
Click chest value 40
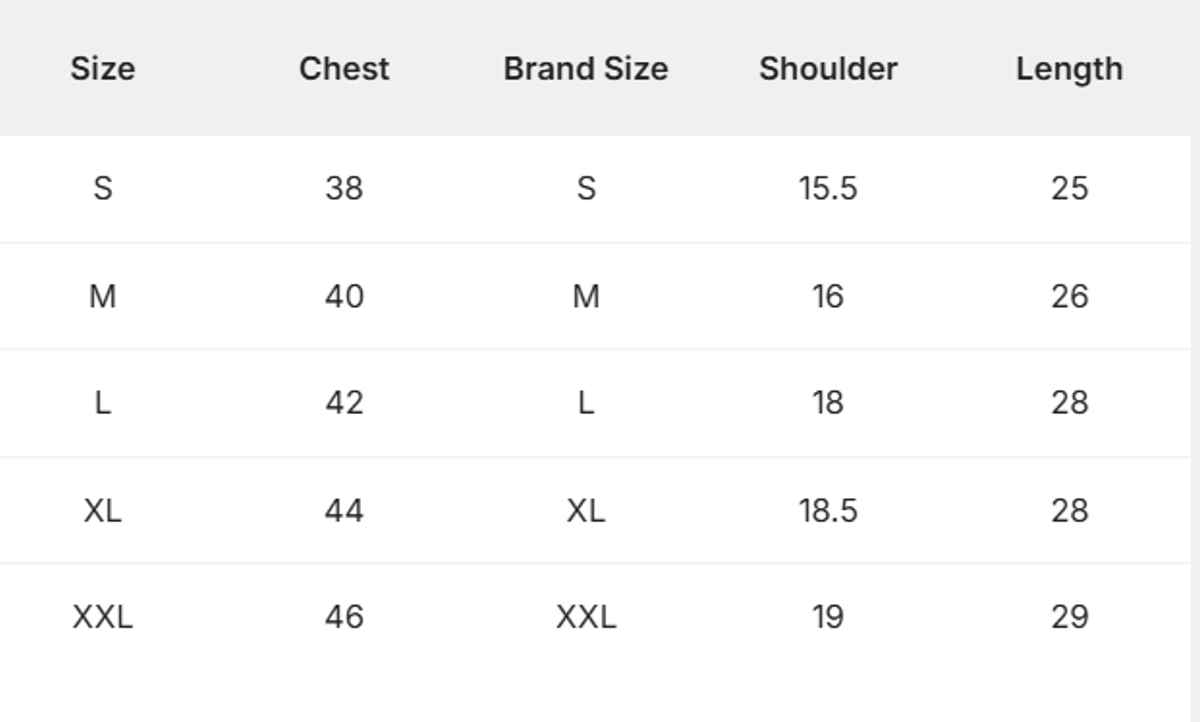coord(344,296)
